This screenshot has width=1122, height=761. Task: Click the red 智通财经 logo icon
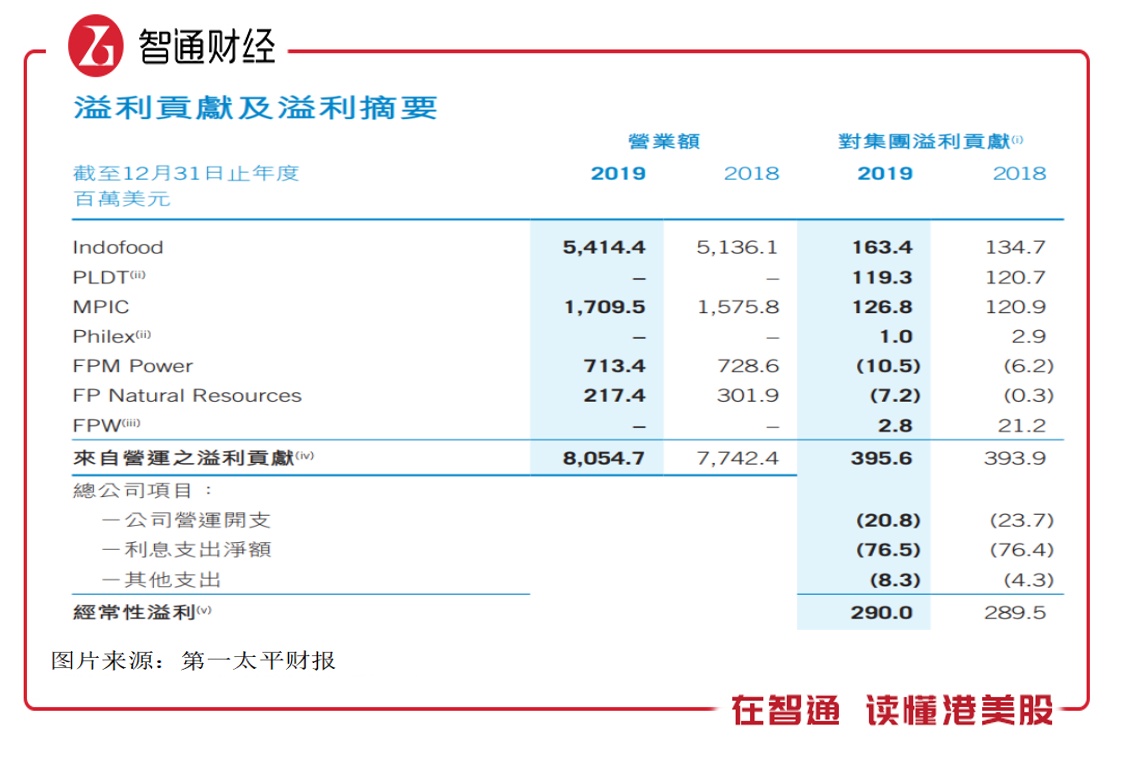coord(96,46)
